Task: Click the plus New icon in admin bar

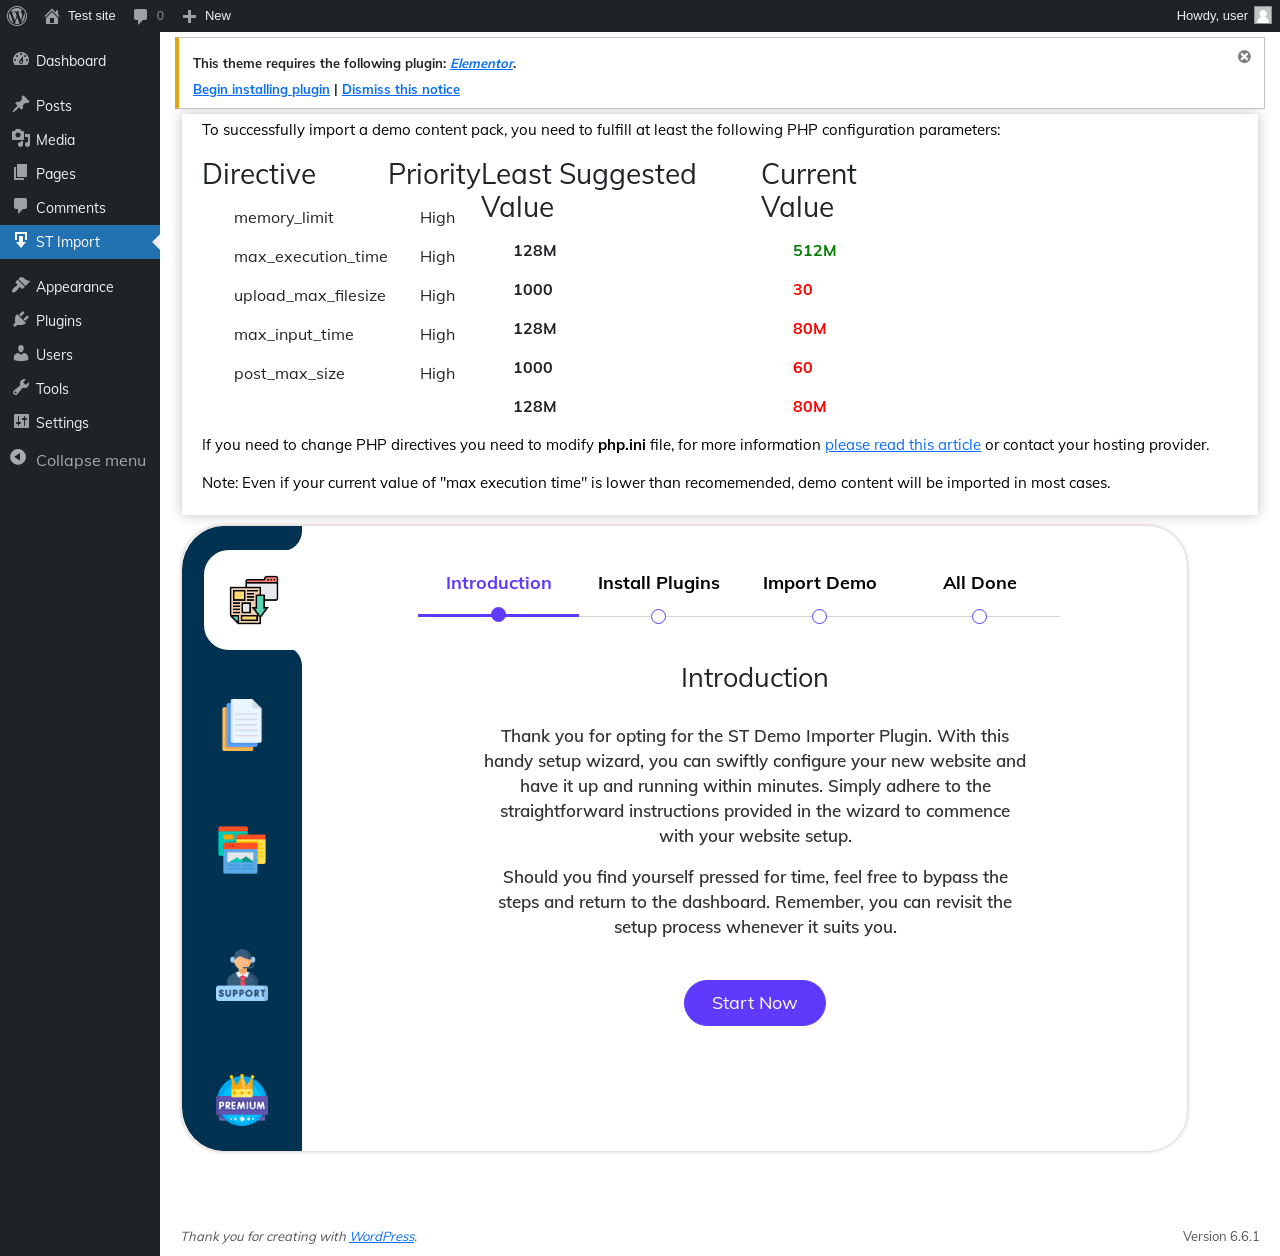Action: (x=189, y=16)
